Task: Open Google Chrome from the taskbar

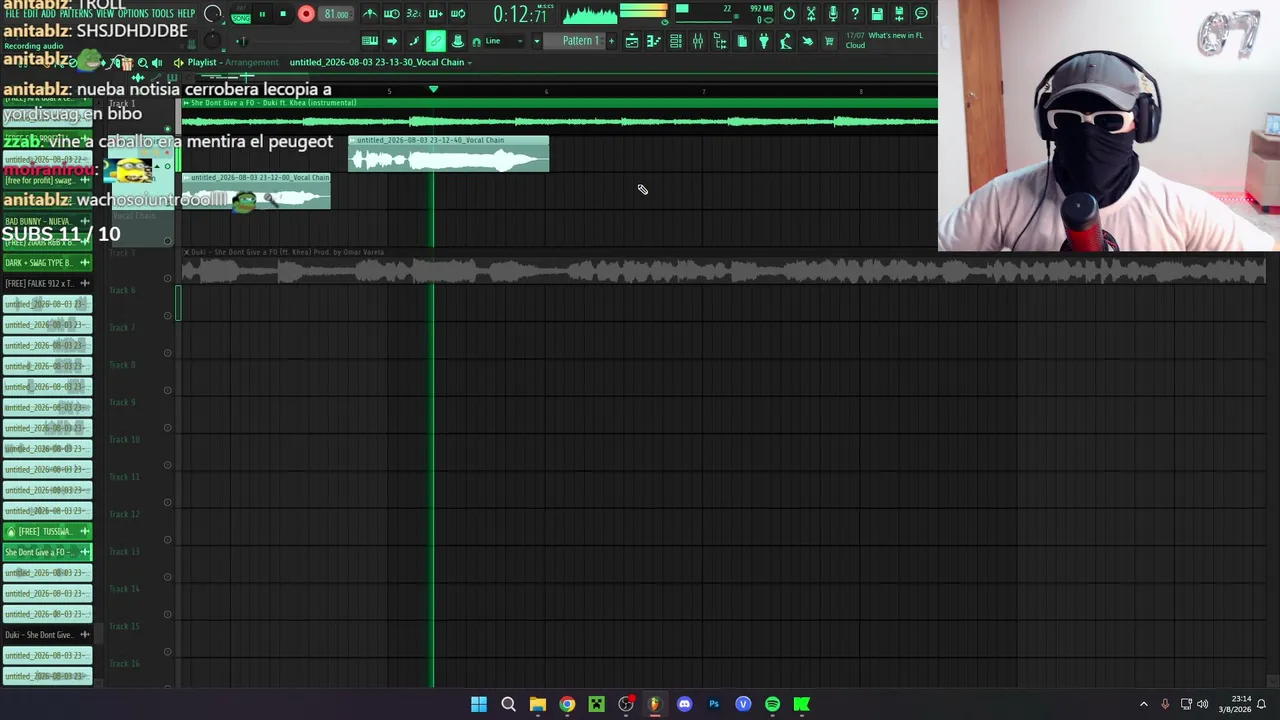Action: (x=567, y=704)
